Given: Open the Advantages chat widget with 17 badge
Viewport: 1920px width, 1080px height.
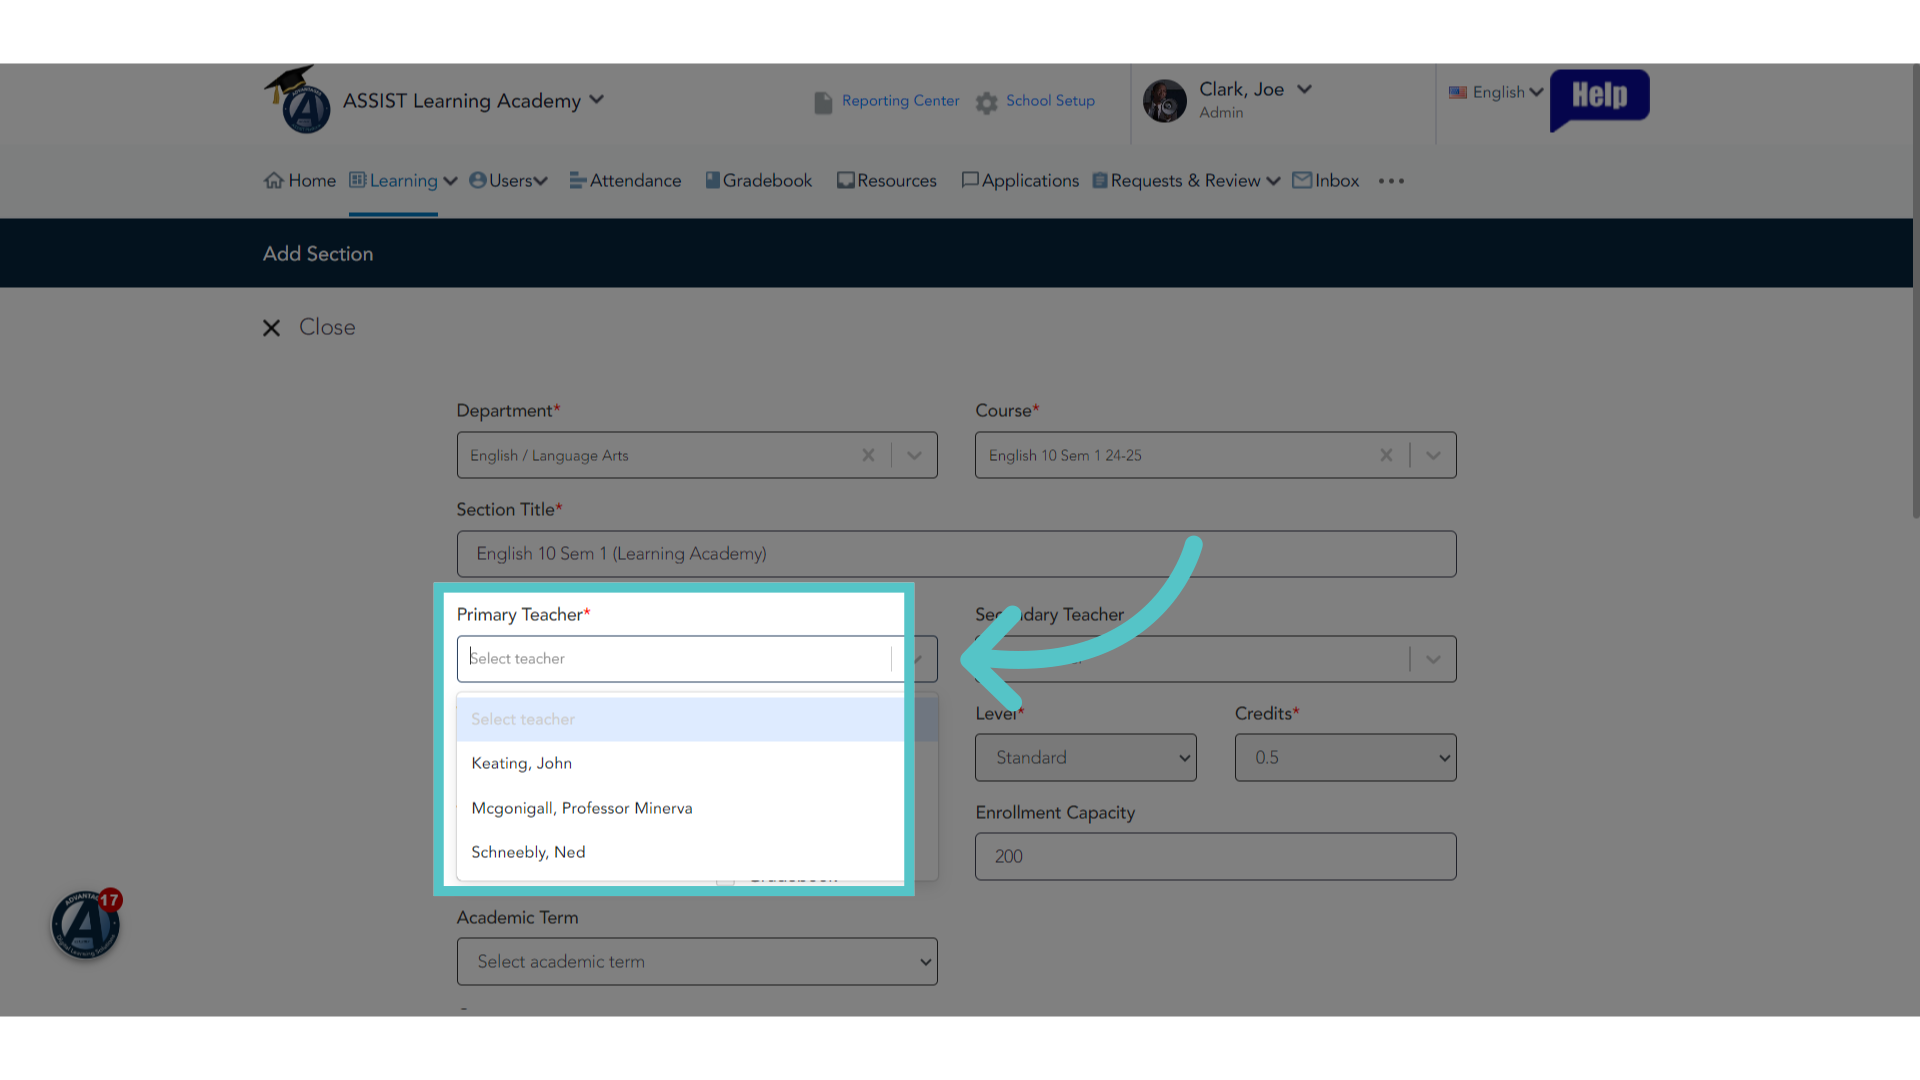Looking at the screenshot, I should click(86, 925).
